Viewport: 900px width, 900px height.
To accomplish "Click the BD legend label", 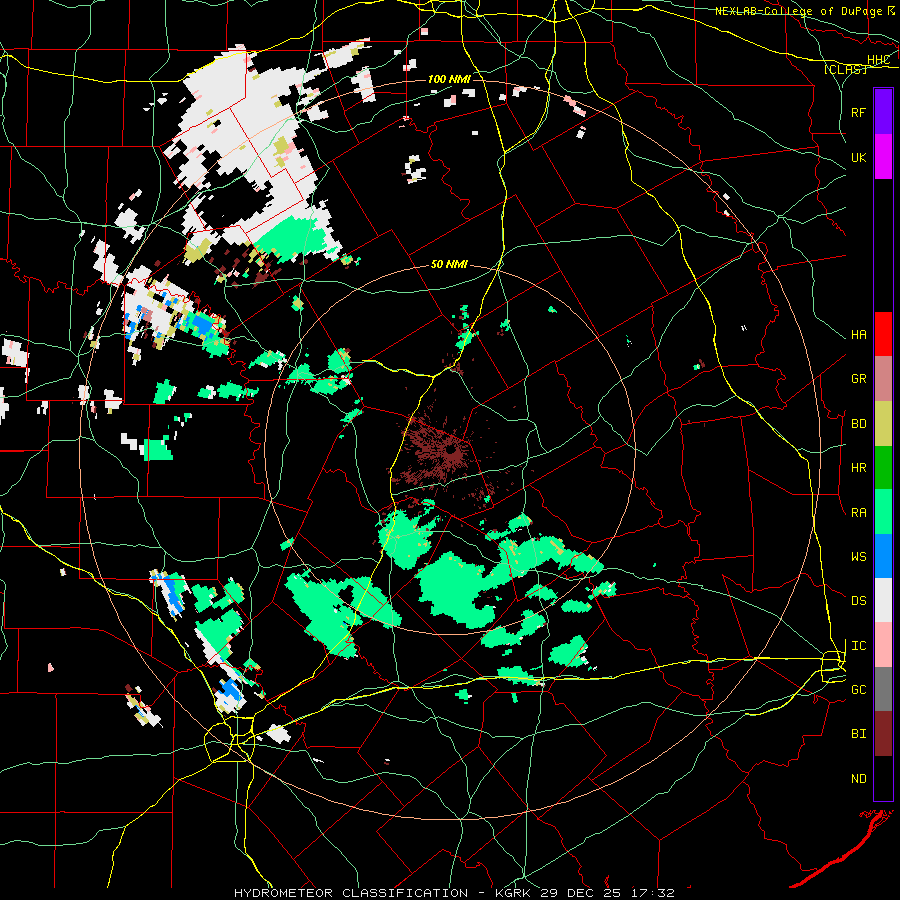I will coord(858,424).
